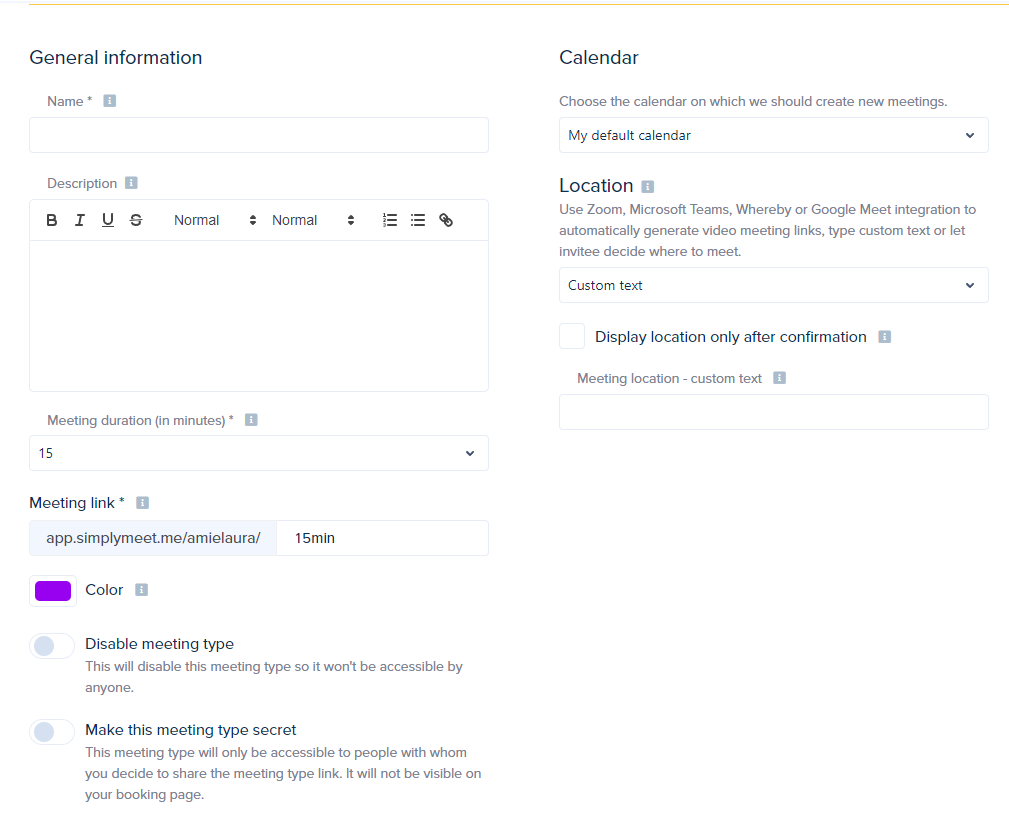Click info icon for Display location after confirmation
The image size is (1009, 831).
885,337
